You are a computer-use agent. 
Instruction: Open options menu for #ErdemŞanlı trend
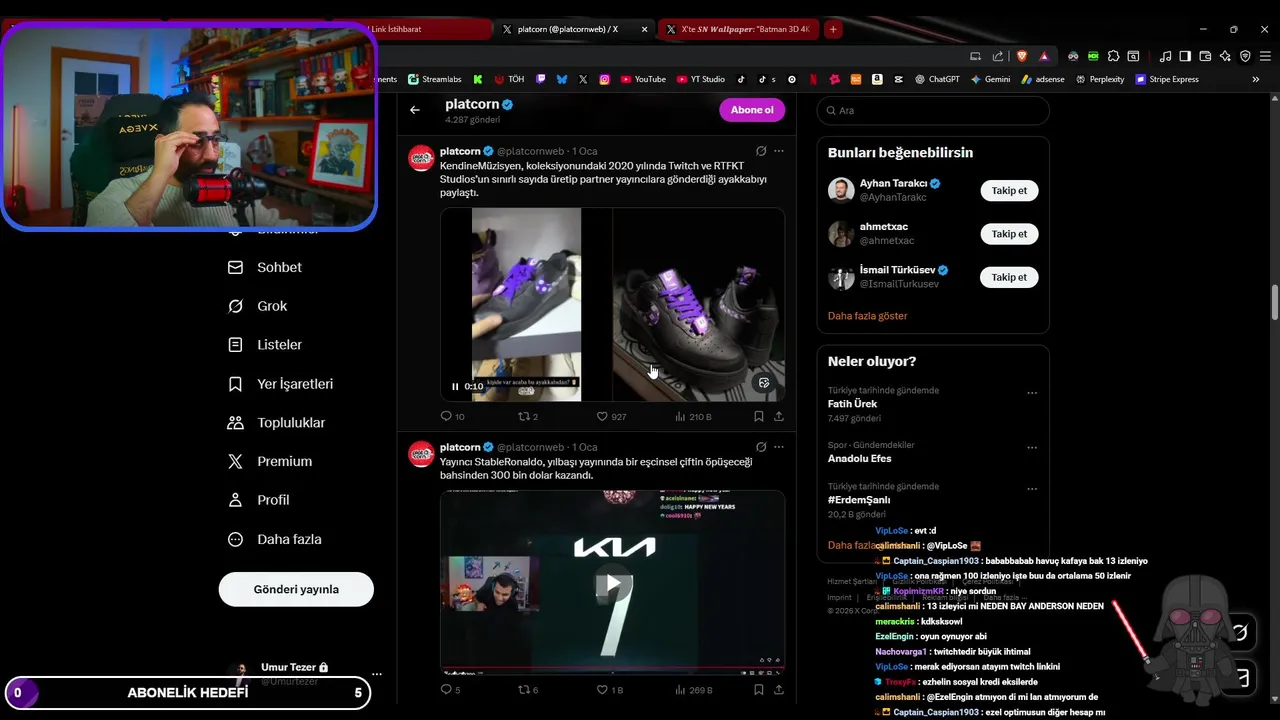point(1032,489)
